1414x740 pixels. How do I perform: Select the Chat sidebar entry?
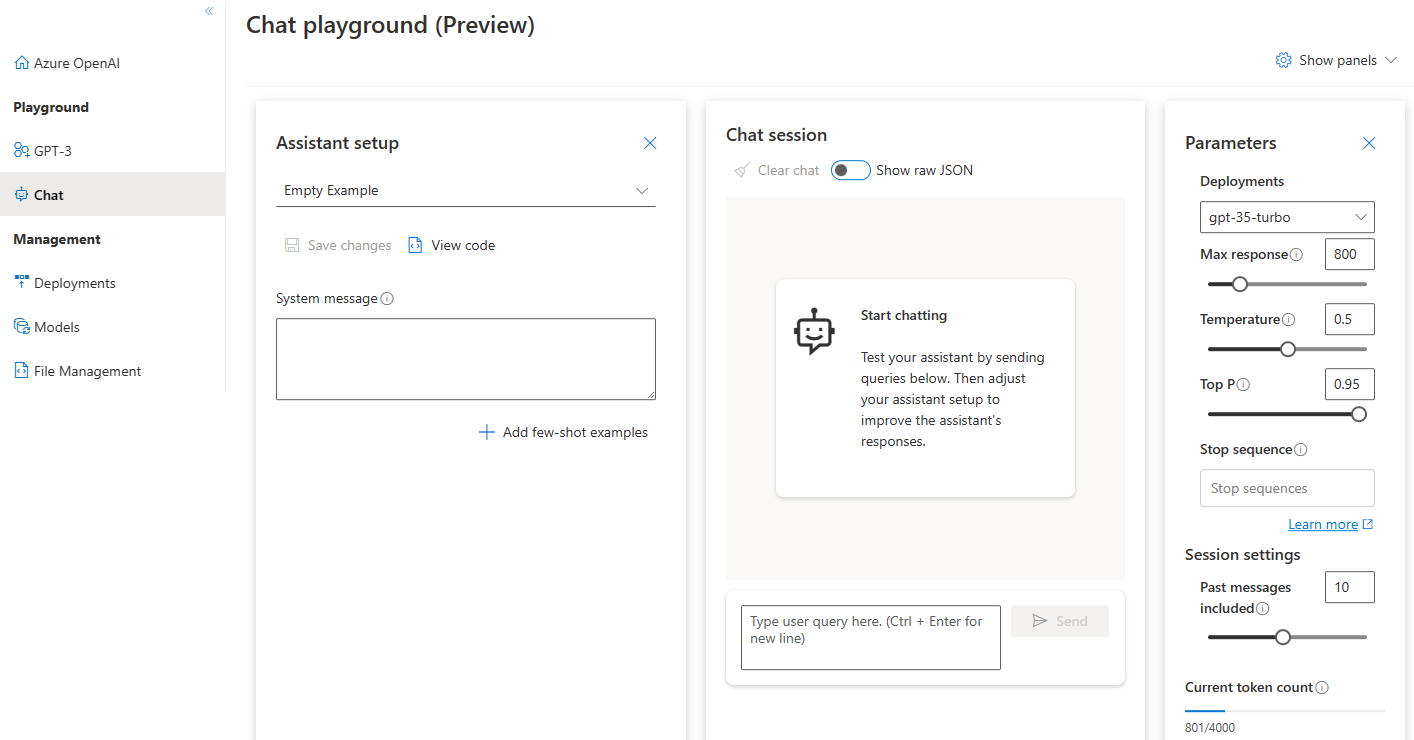(x=48, y=194)
